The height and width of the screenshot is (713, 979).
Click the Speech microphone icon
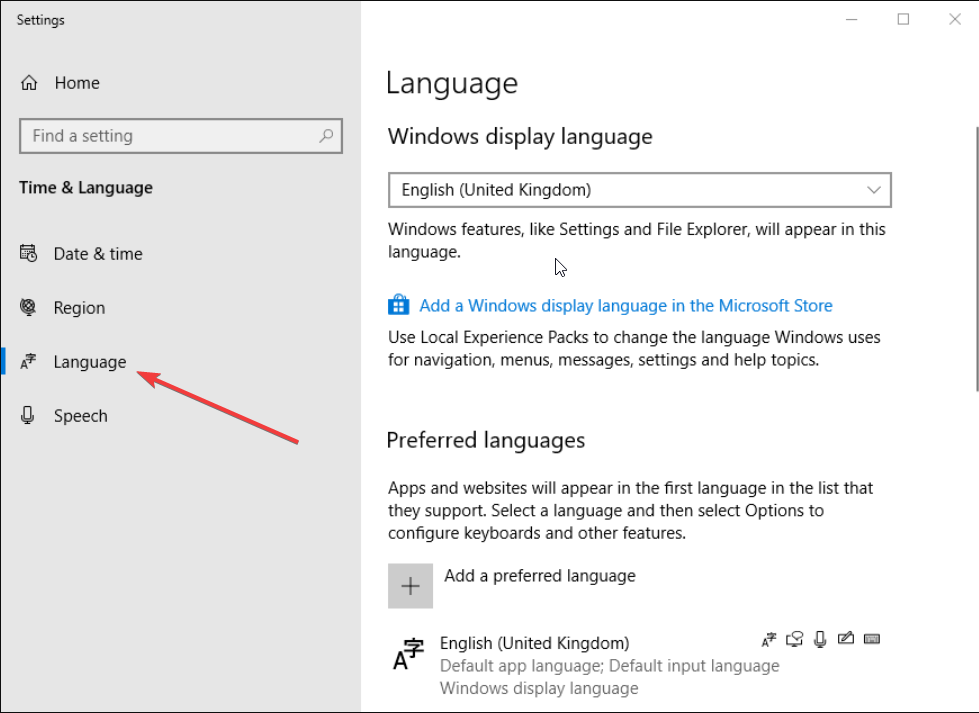pos(27,415)
